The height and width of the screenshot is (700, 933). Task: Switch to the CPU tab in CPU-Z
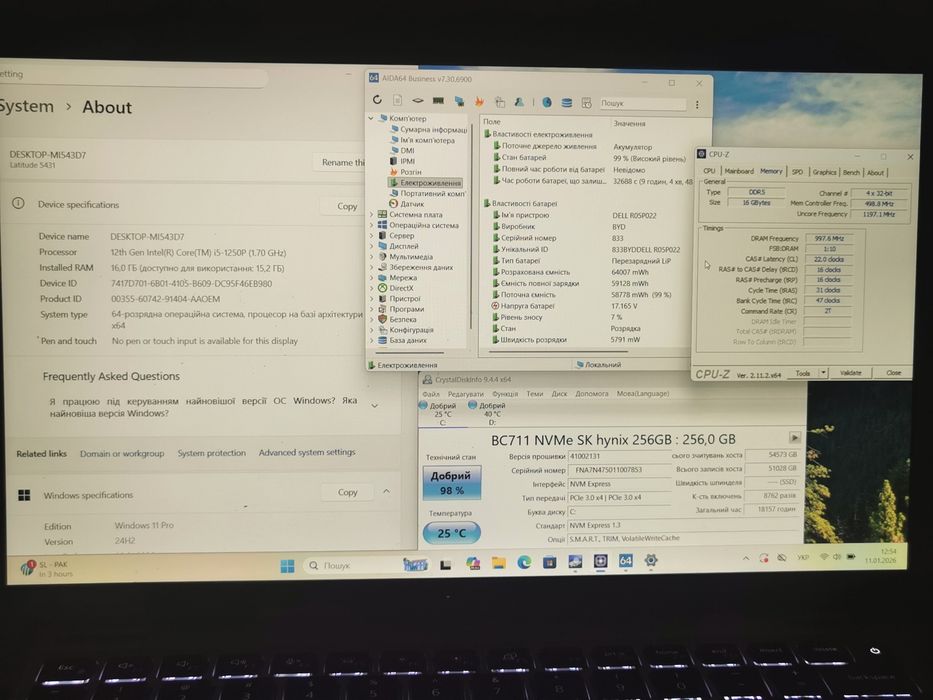[x=709, y=171]
